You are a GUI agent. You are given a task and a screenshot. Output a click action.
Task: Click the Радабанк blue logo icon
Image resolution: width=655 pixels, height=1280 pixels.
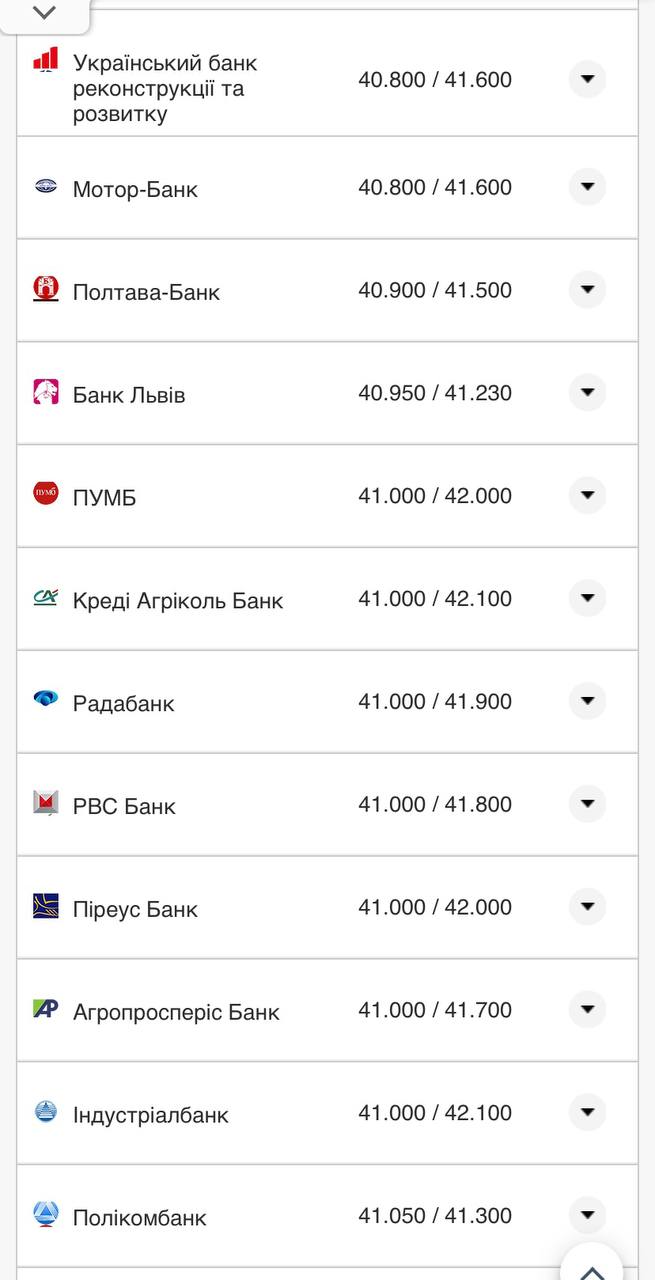pos(46,699)
